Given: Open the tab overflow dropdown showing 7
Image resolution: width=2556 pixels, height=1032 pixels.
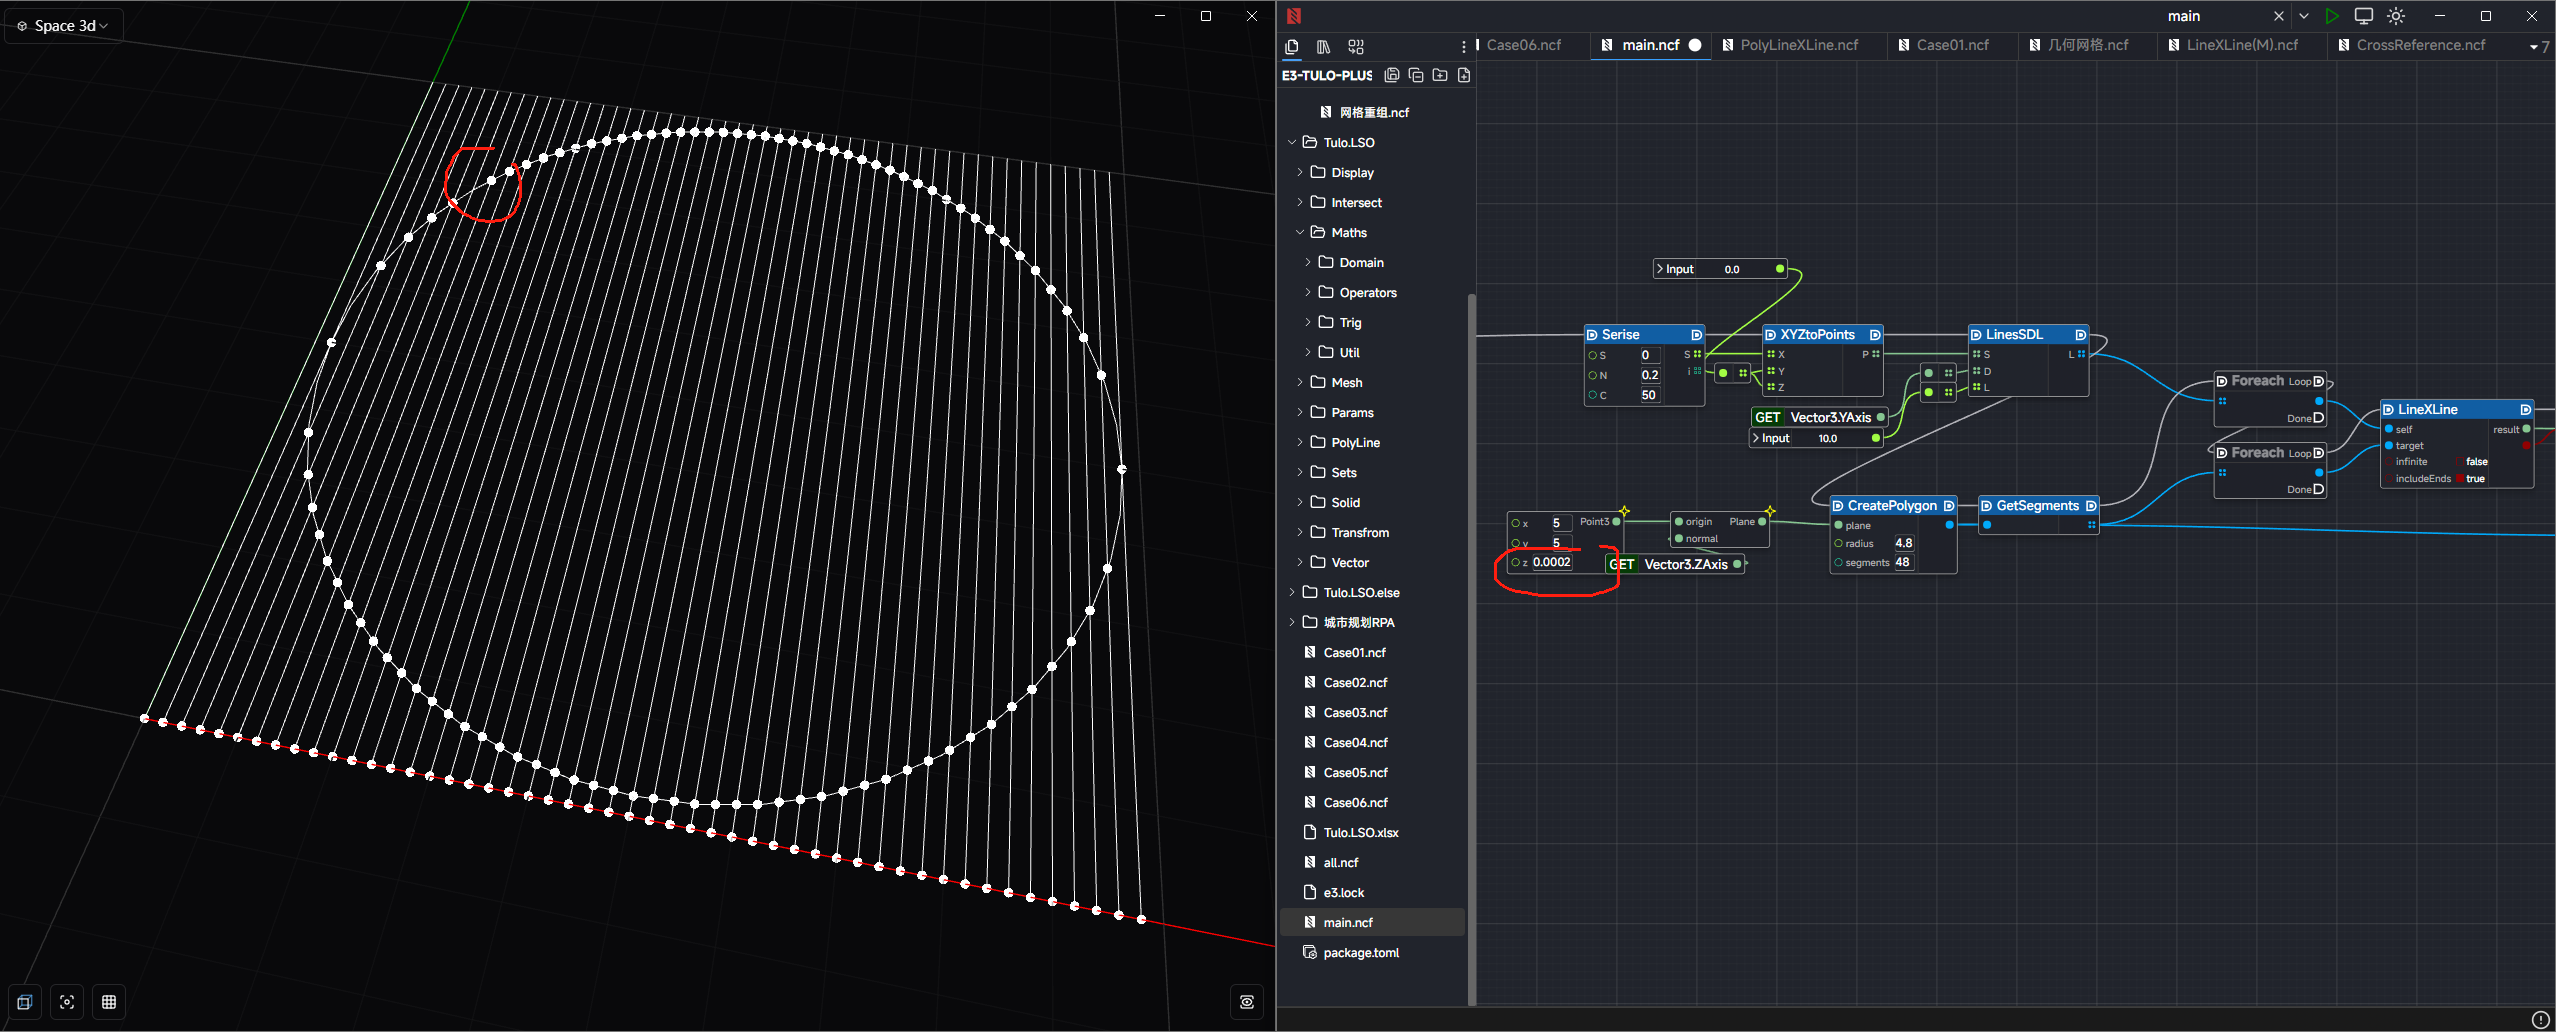Looking at the screenshot, I should (2538, 46).
